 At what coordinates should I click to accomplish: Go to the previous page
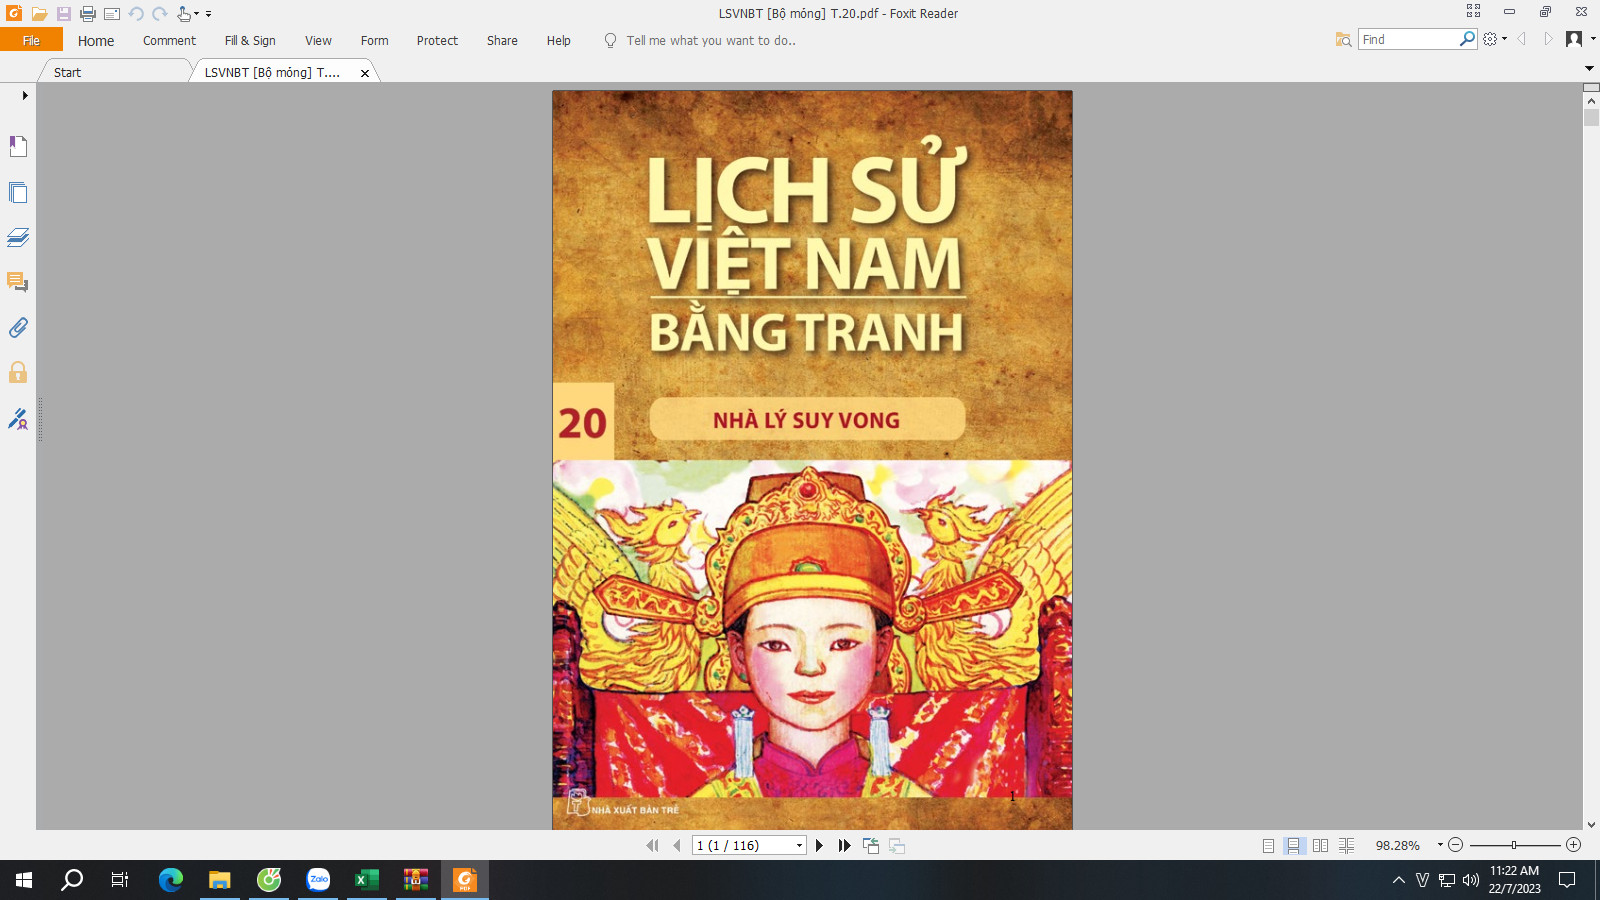point(677,846)
